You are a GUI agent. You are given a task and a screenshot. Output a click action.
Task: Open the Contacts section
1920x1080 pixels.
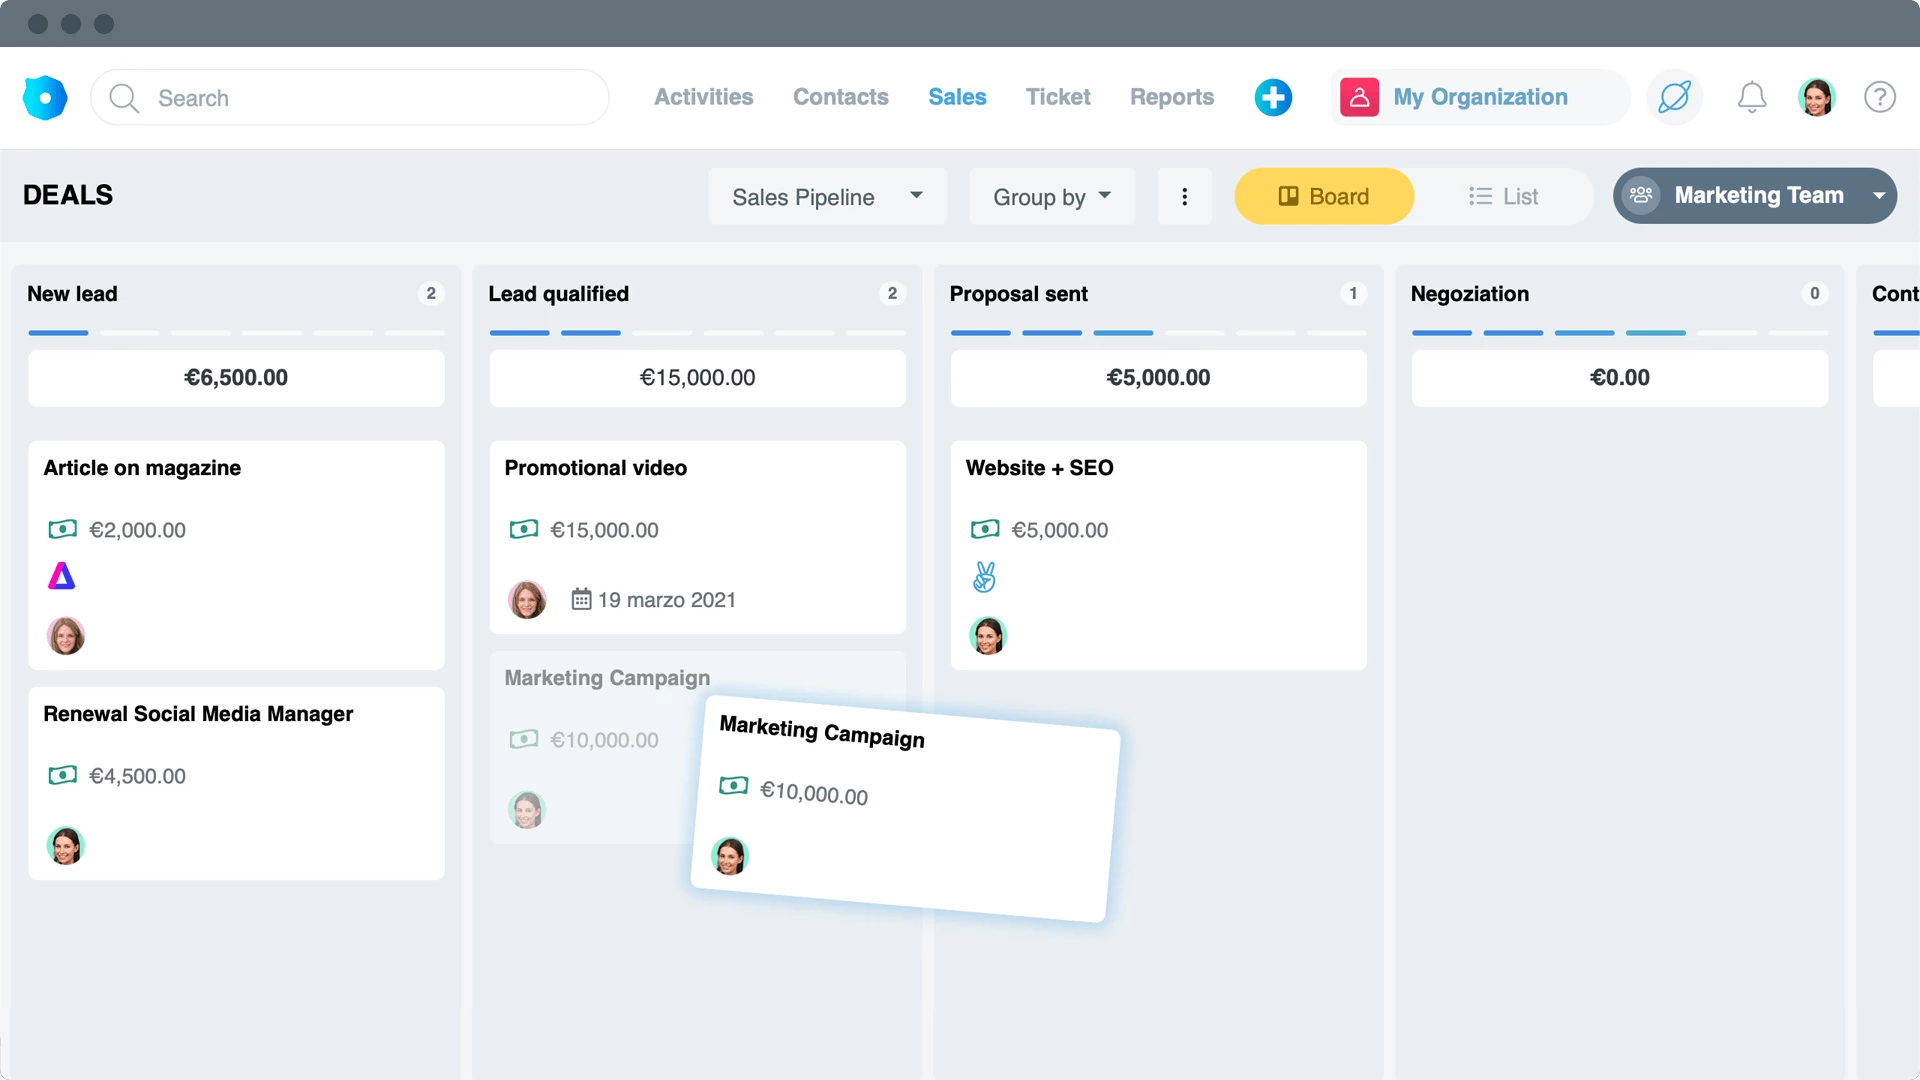(840, 97)
